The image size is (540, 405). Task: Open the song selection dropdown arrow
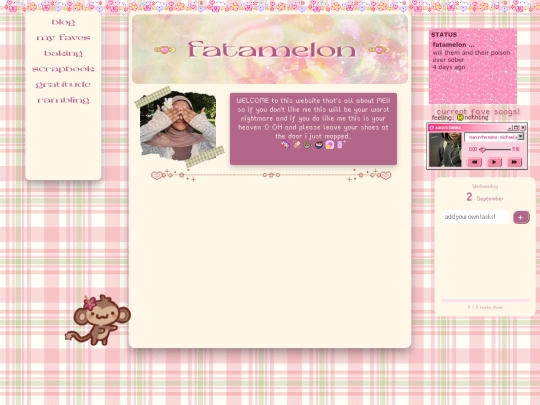click(x=520, y=137)
